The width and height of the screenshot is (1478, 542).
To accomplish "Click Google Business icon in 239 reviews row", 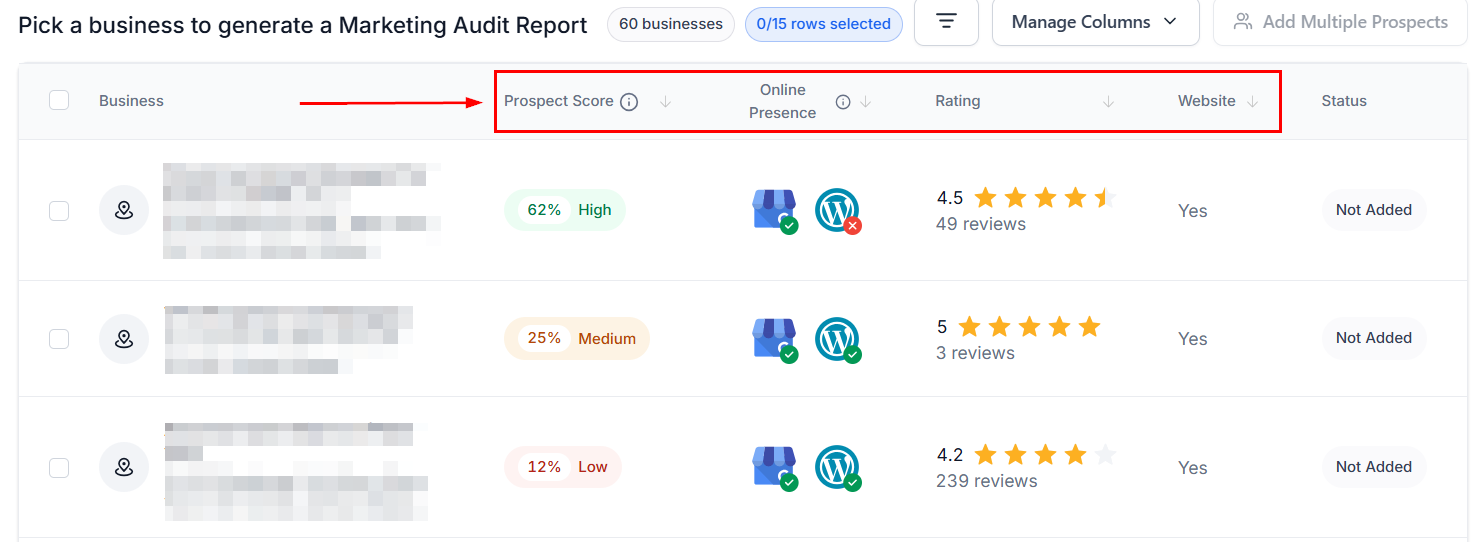I will [775, 467].
